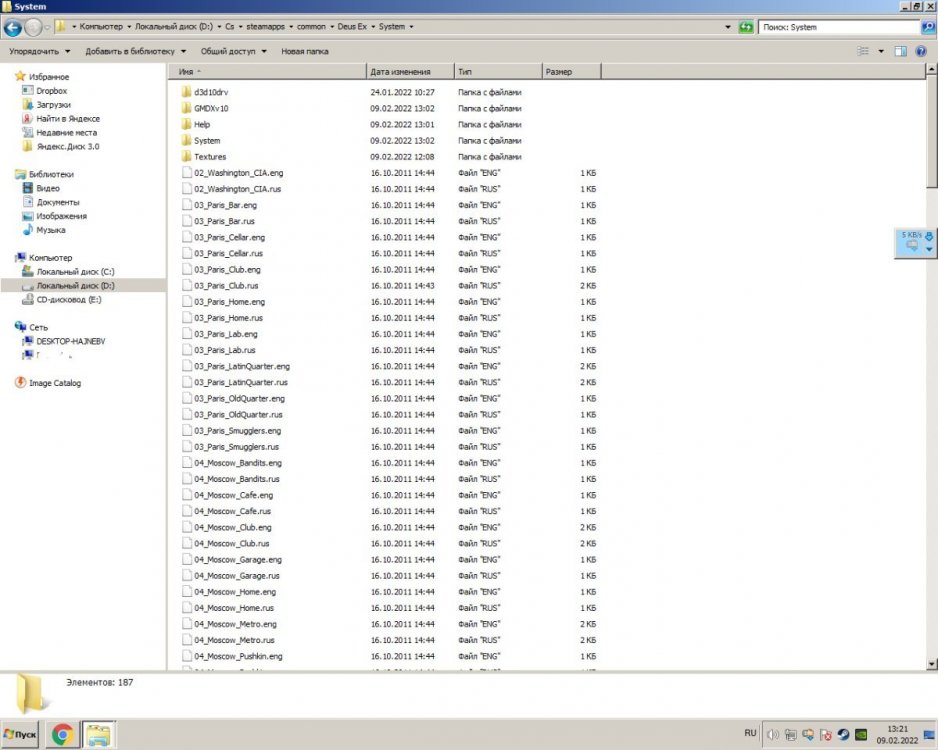Expand the Упорядочить dropdown menu
Image resolution: width=938 pixels, height=750 pixels.
point(40,51)
